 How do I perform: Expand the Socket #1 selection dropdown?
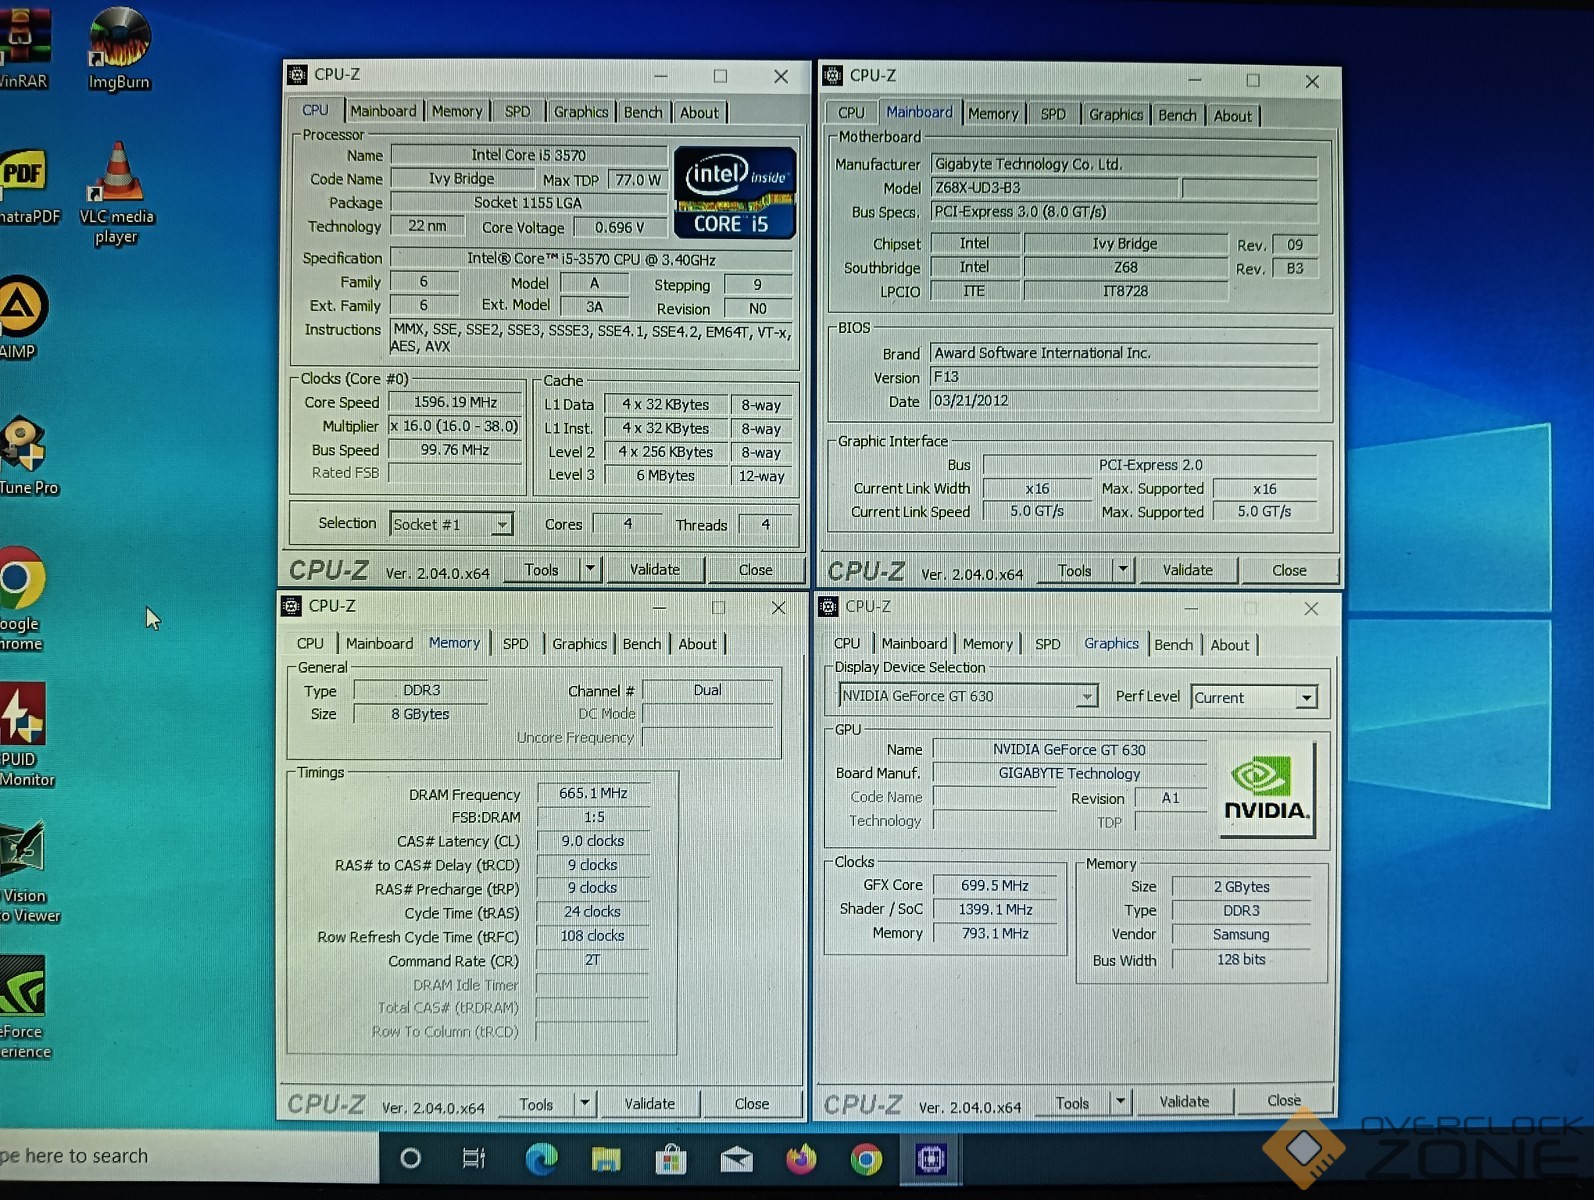[x=502, y=524]
